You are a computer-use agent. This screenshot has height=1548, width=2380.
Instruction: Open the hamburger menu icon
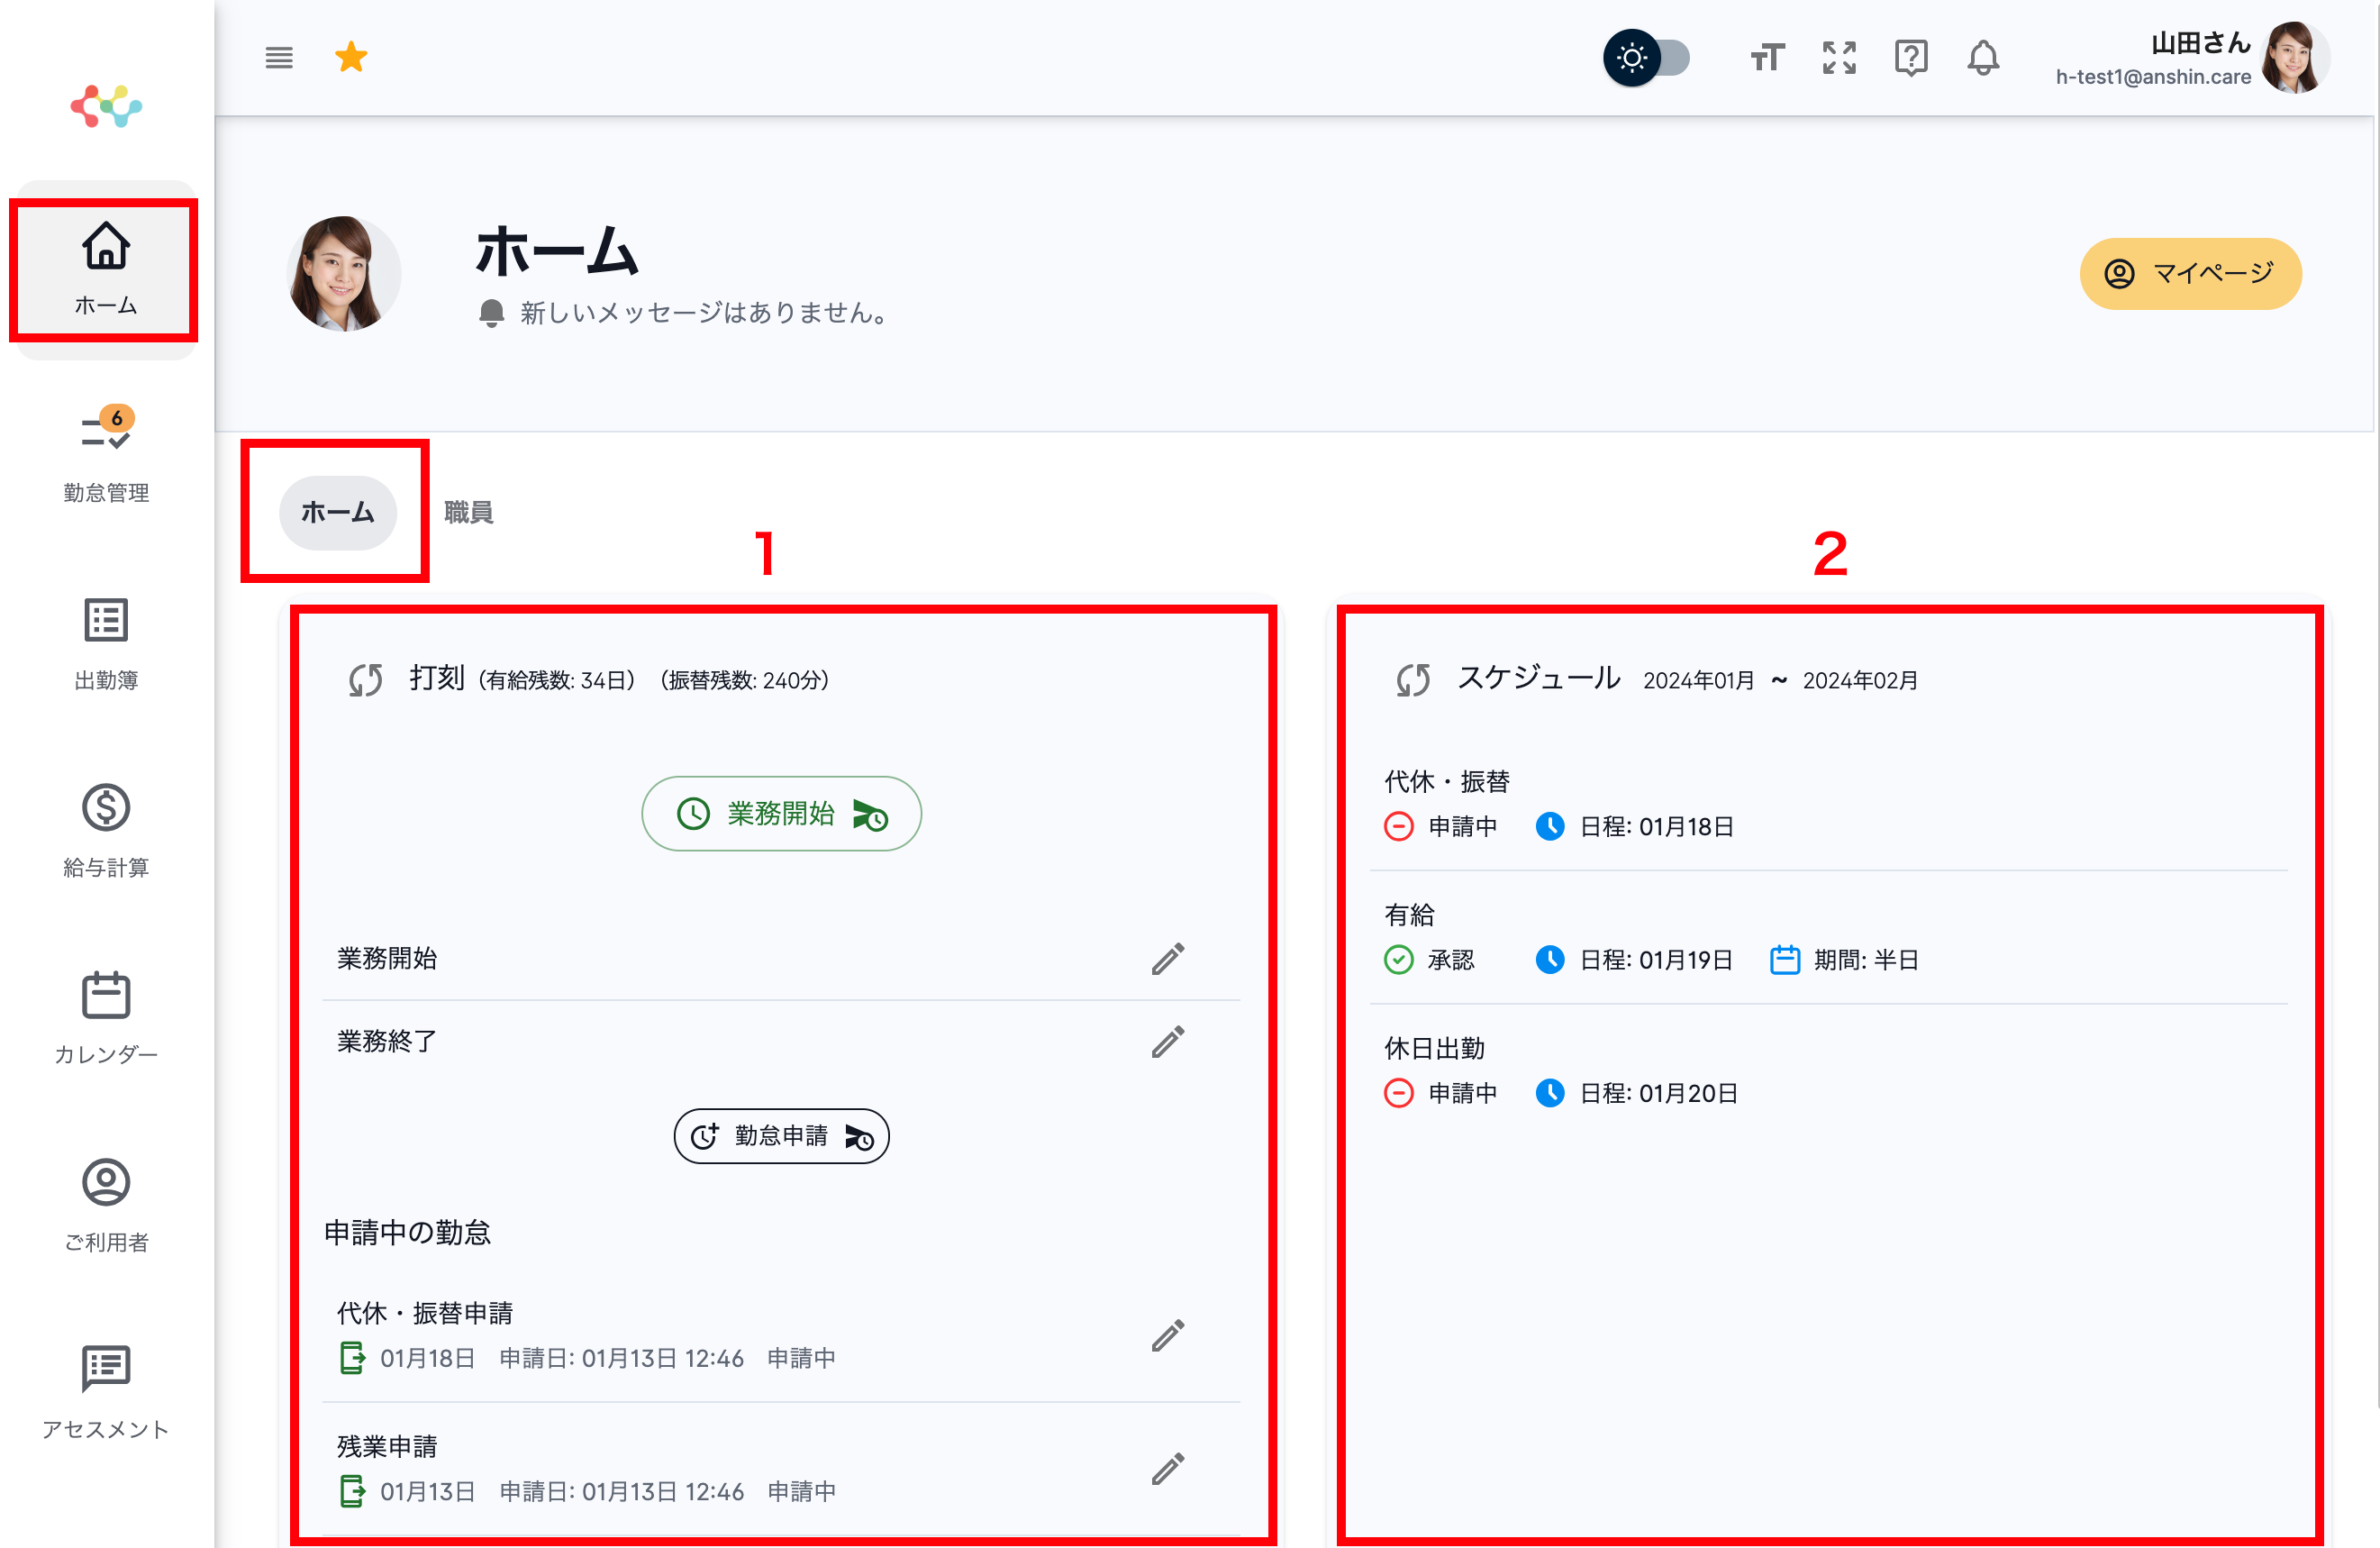click(279, 58)
